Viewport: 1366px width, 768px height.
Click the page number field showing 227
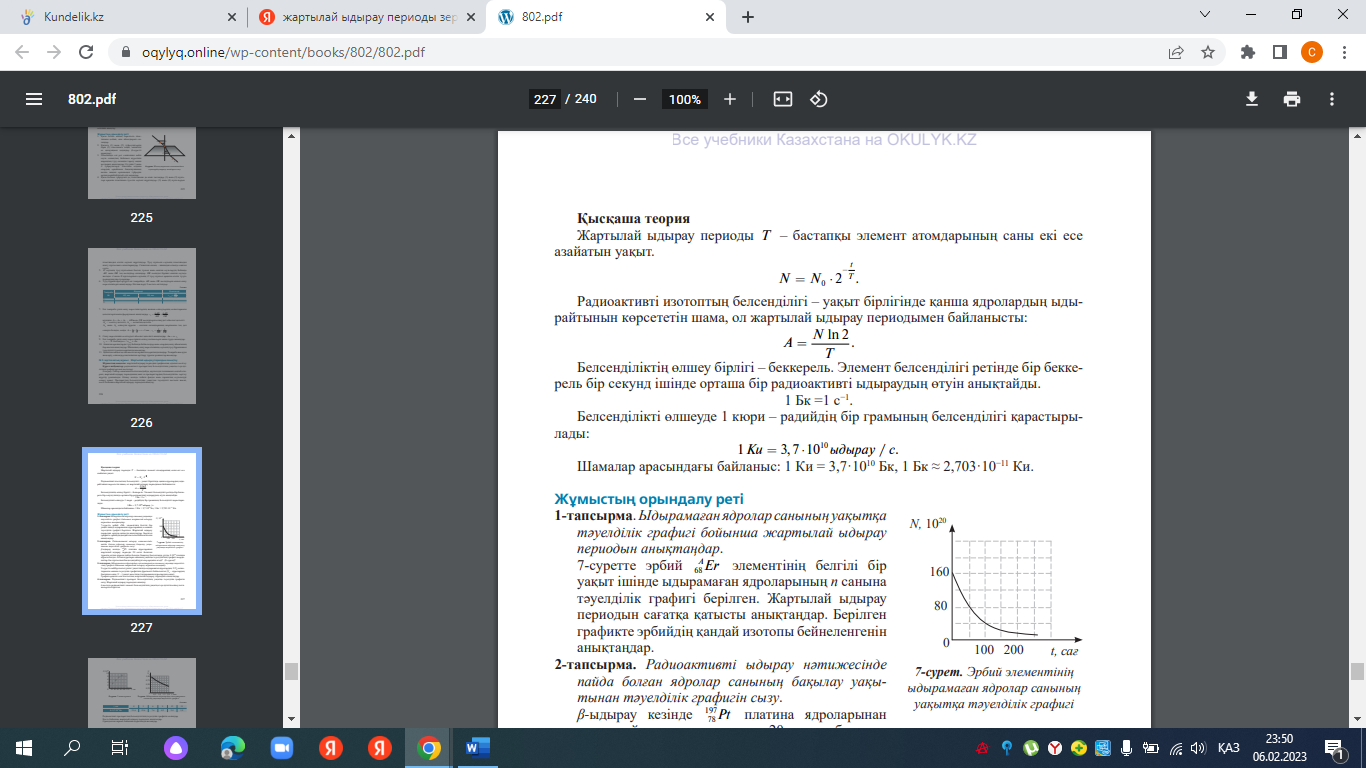(544, 99)
